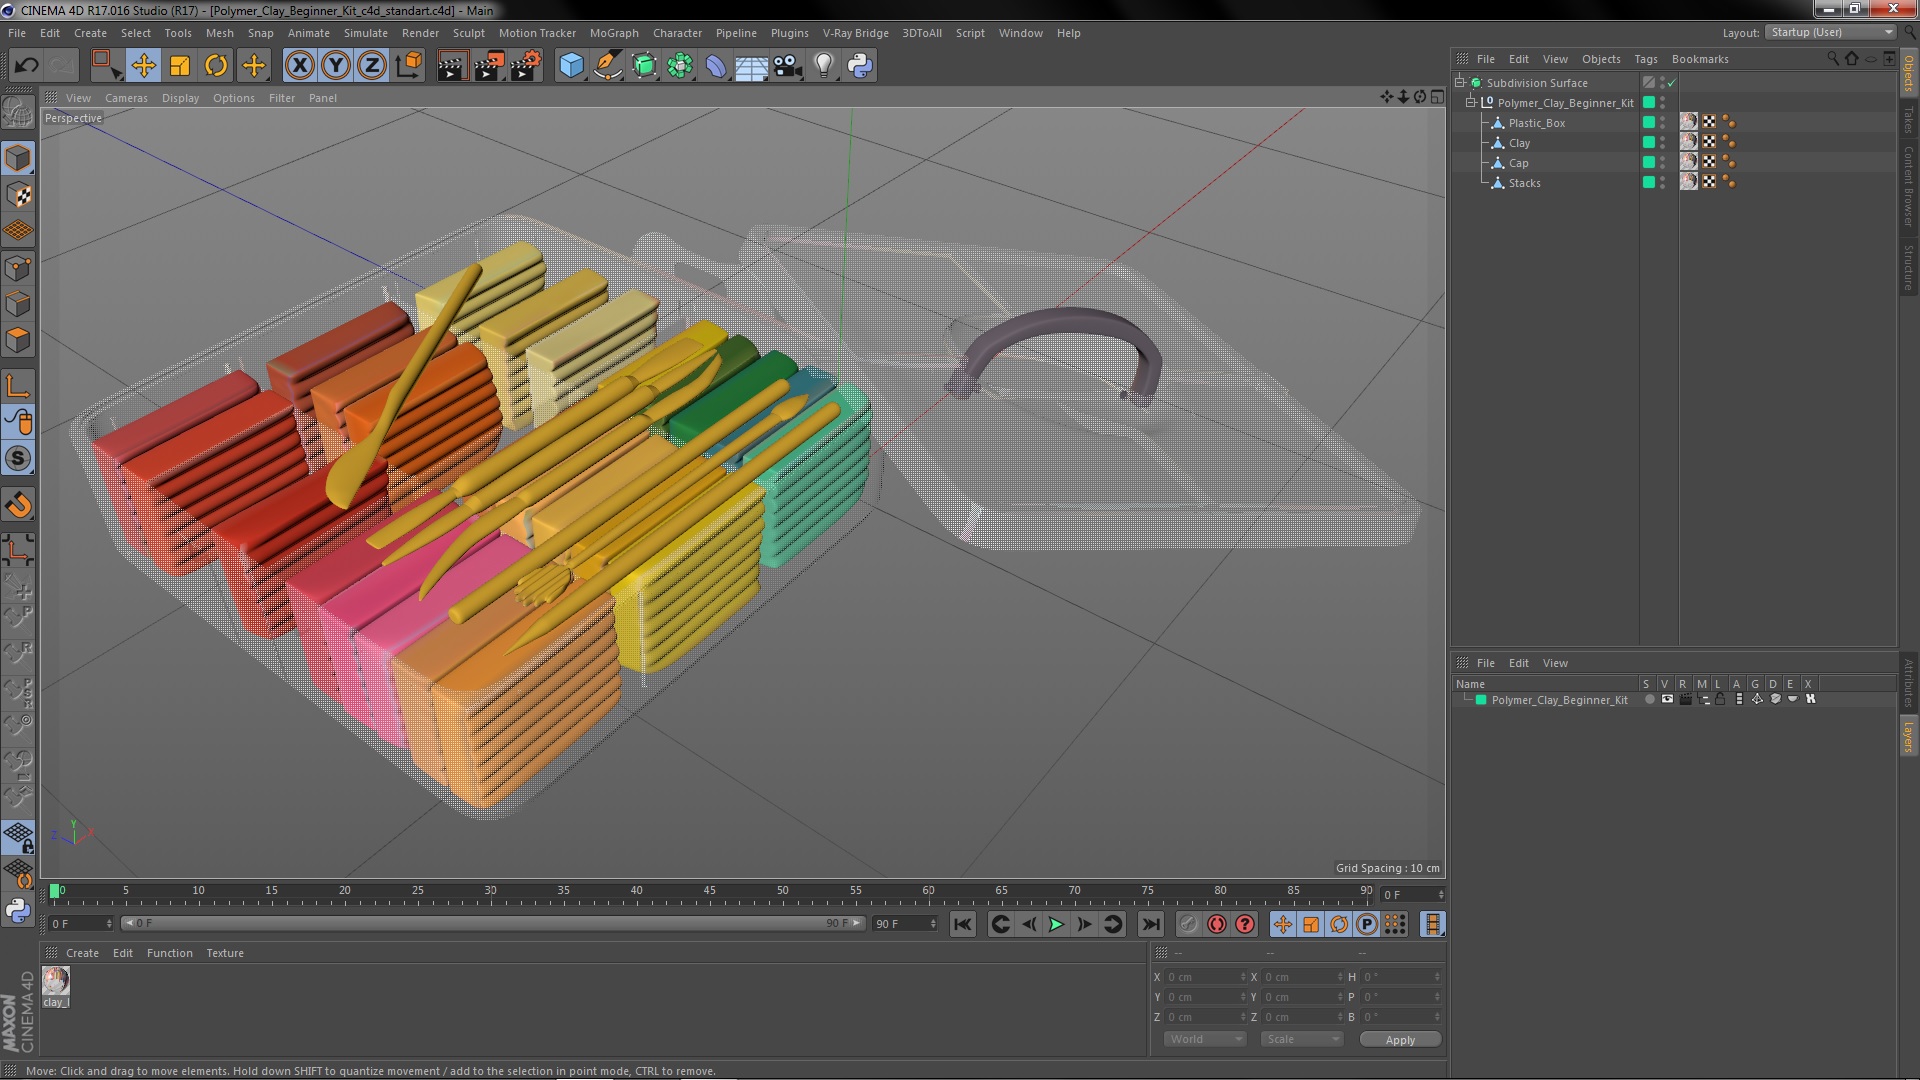Screen dimensions: 1920x1080
Task: Toggle visibility dots for Clay object
Action: click(x=1662, y=143)
